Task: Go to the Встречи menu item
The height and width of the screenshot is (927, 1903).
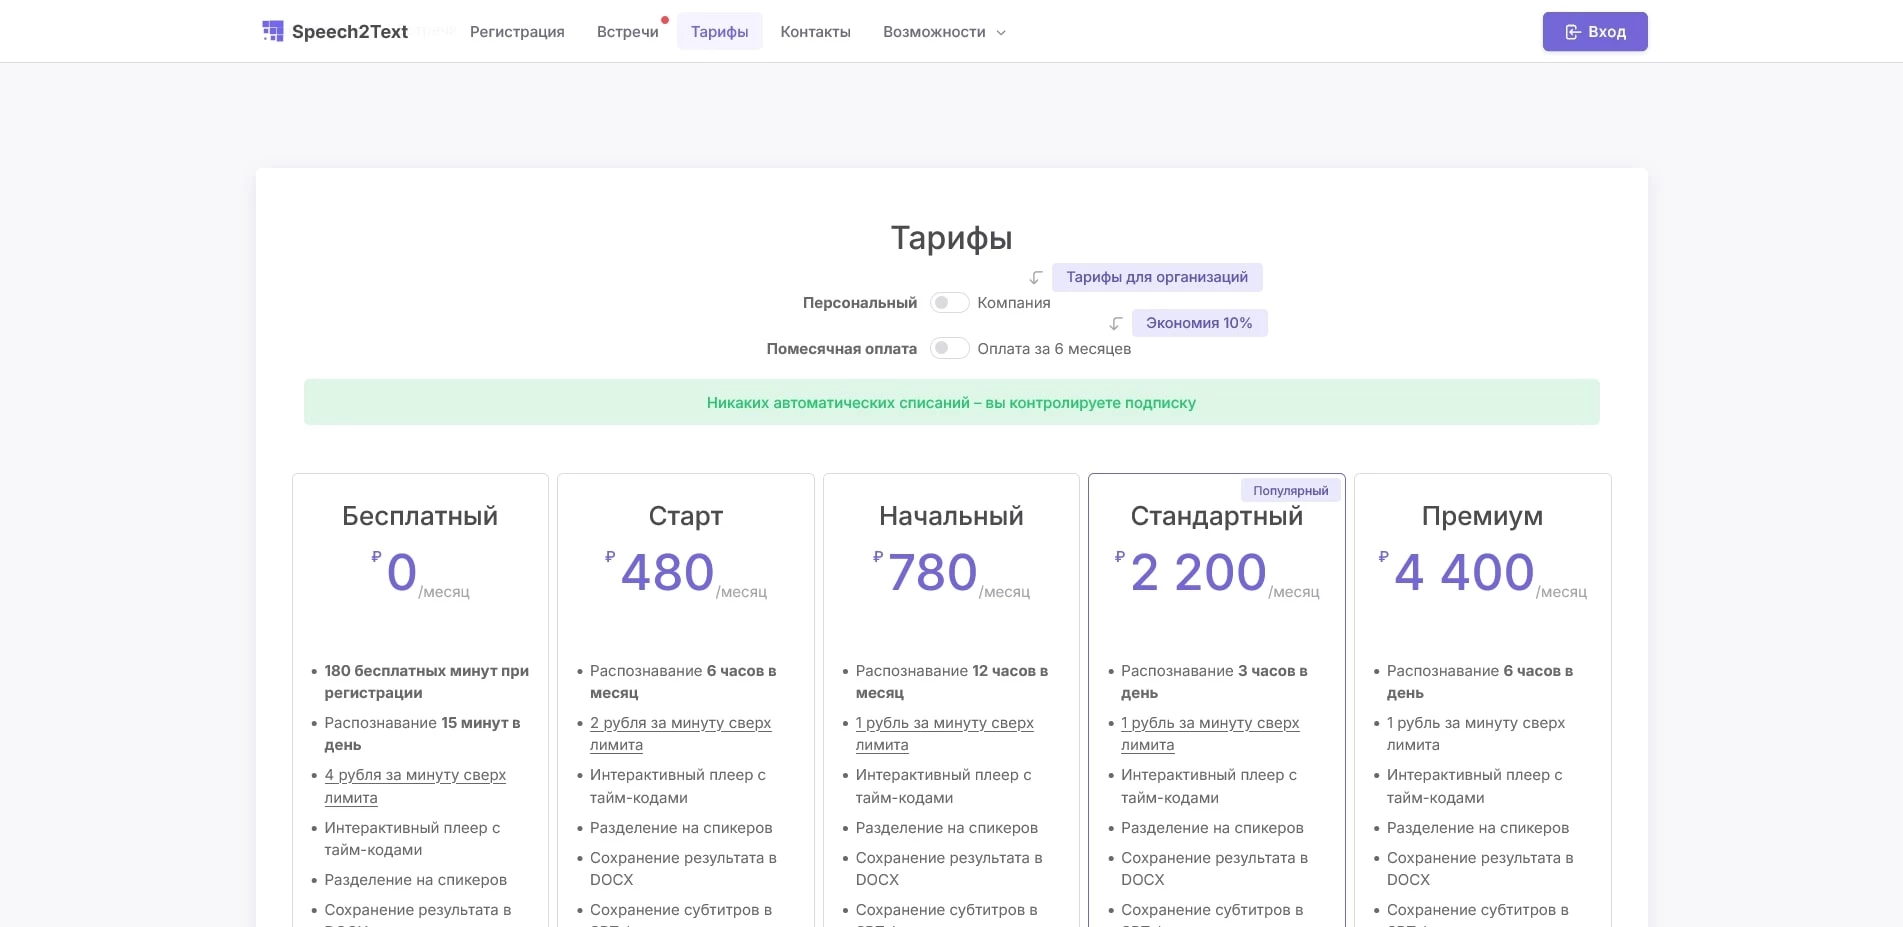Action: click(627, 32)
